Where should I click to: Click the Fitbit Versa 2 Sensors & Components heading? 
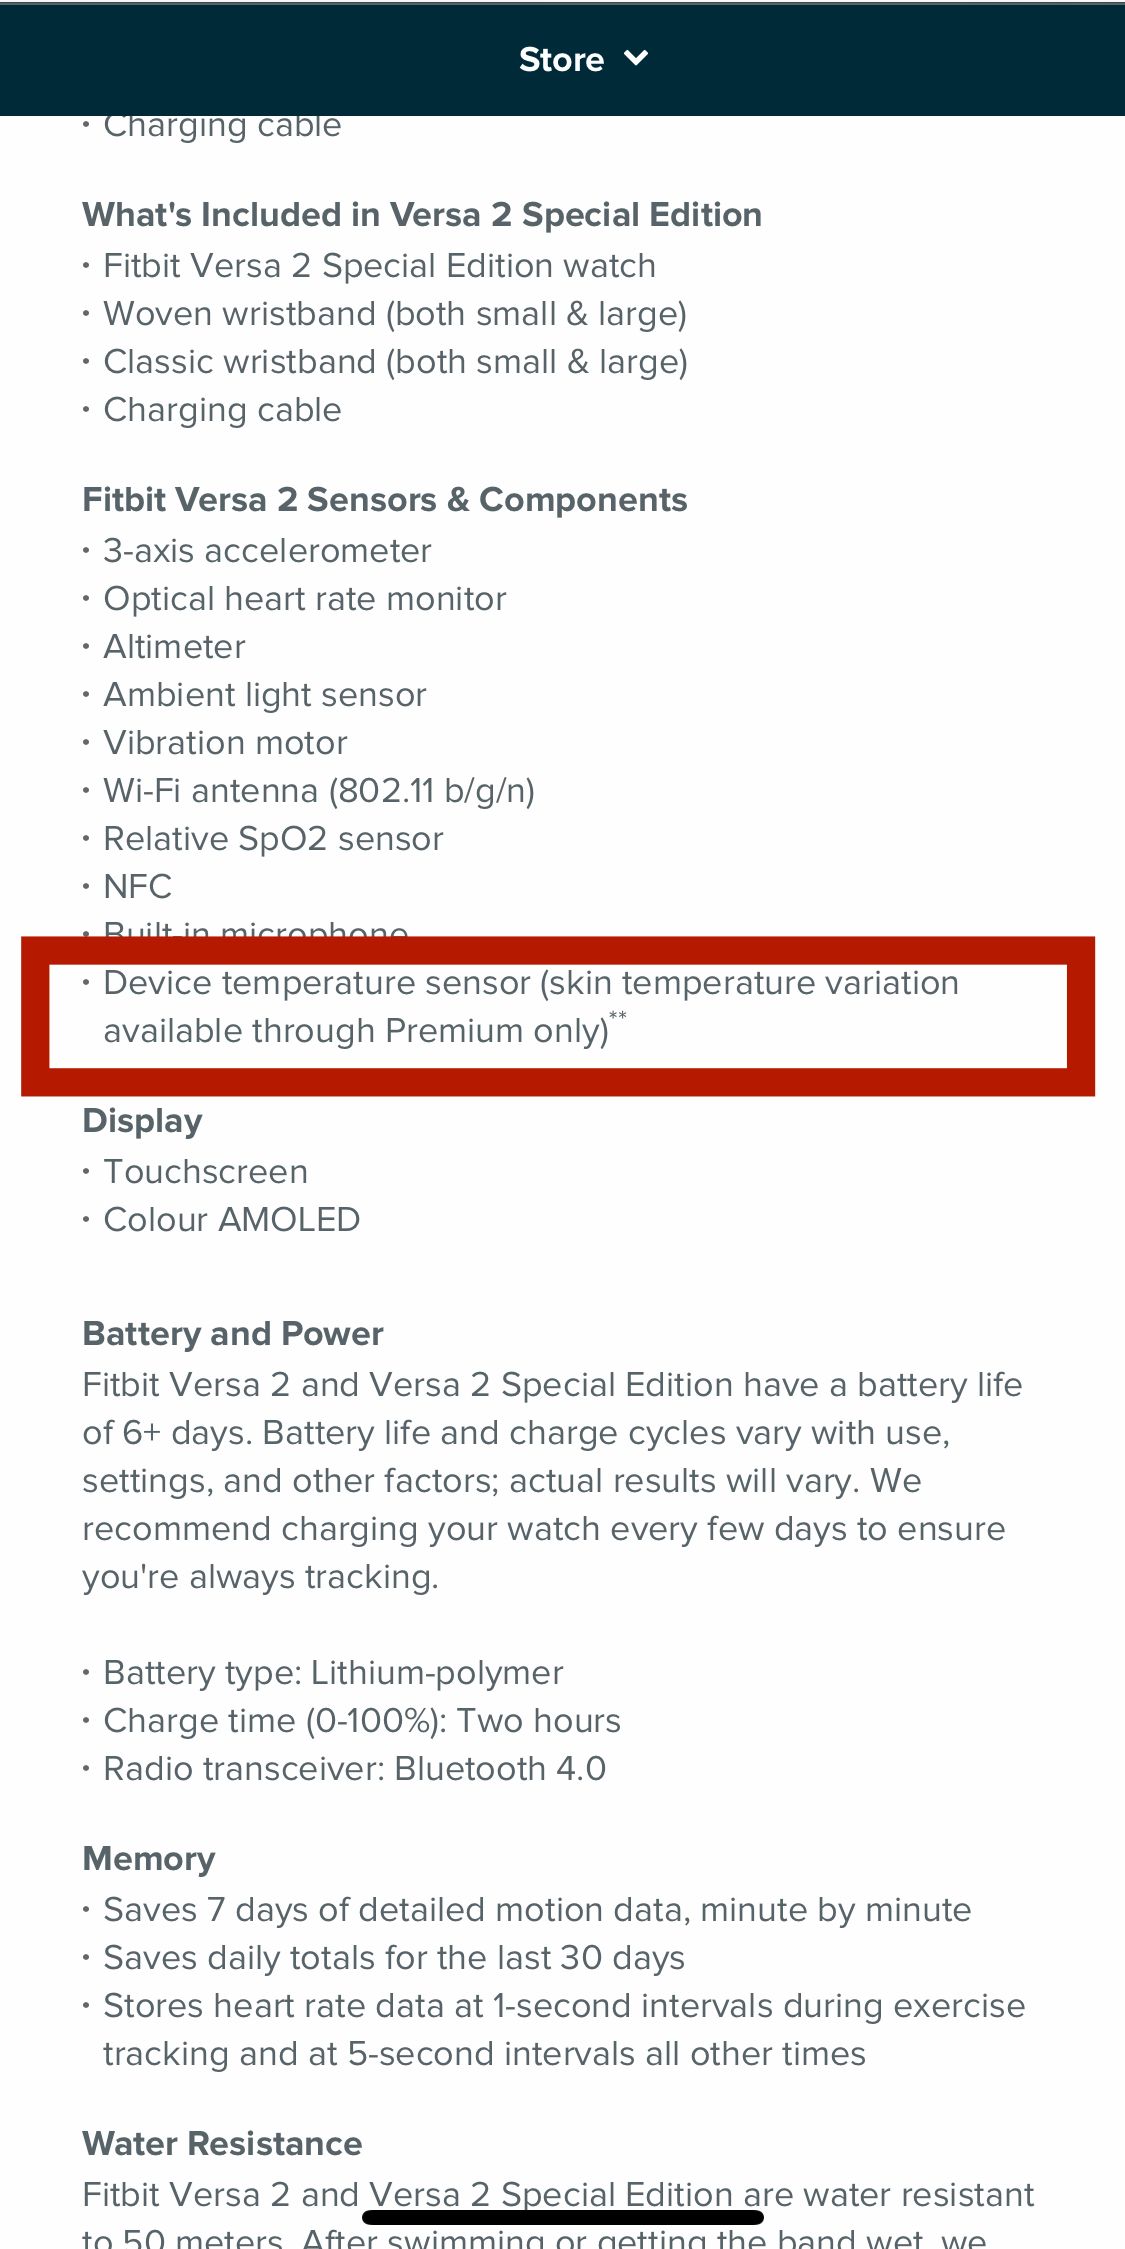pyautogui.click(x=385, y=500)
